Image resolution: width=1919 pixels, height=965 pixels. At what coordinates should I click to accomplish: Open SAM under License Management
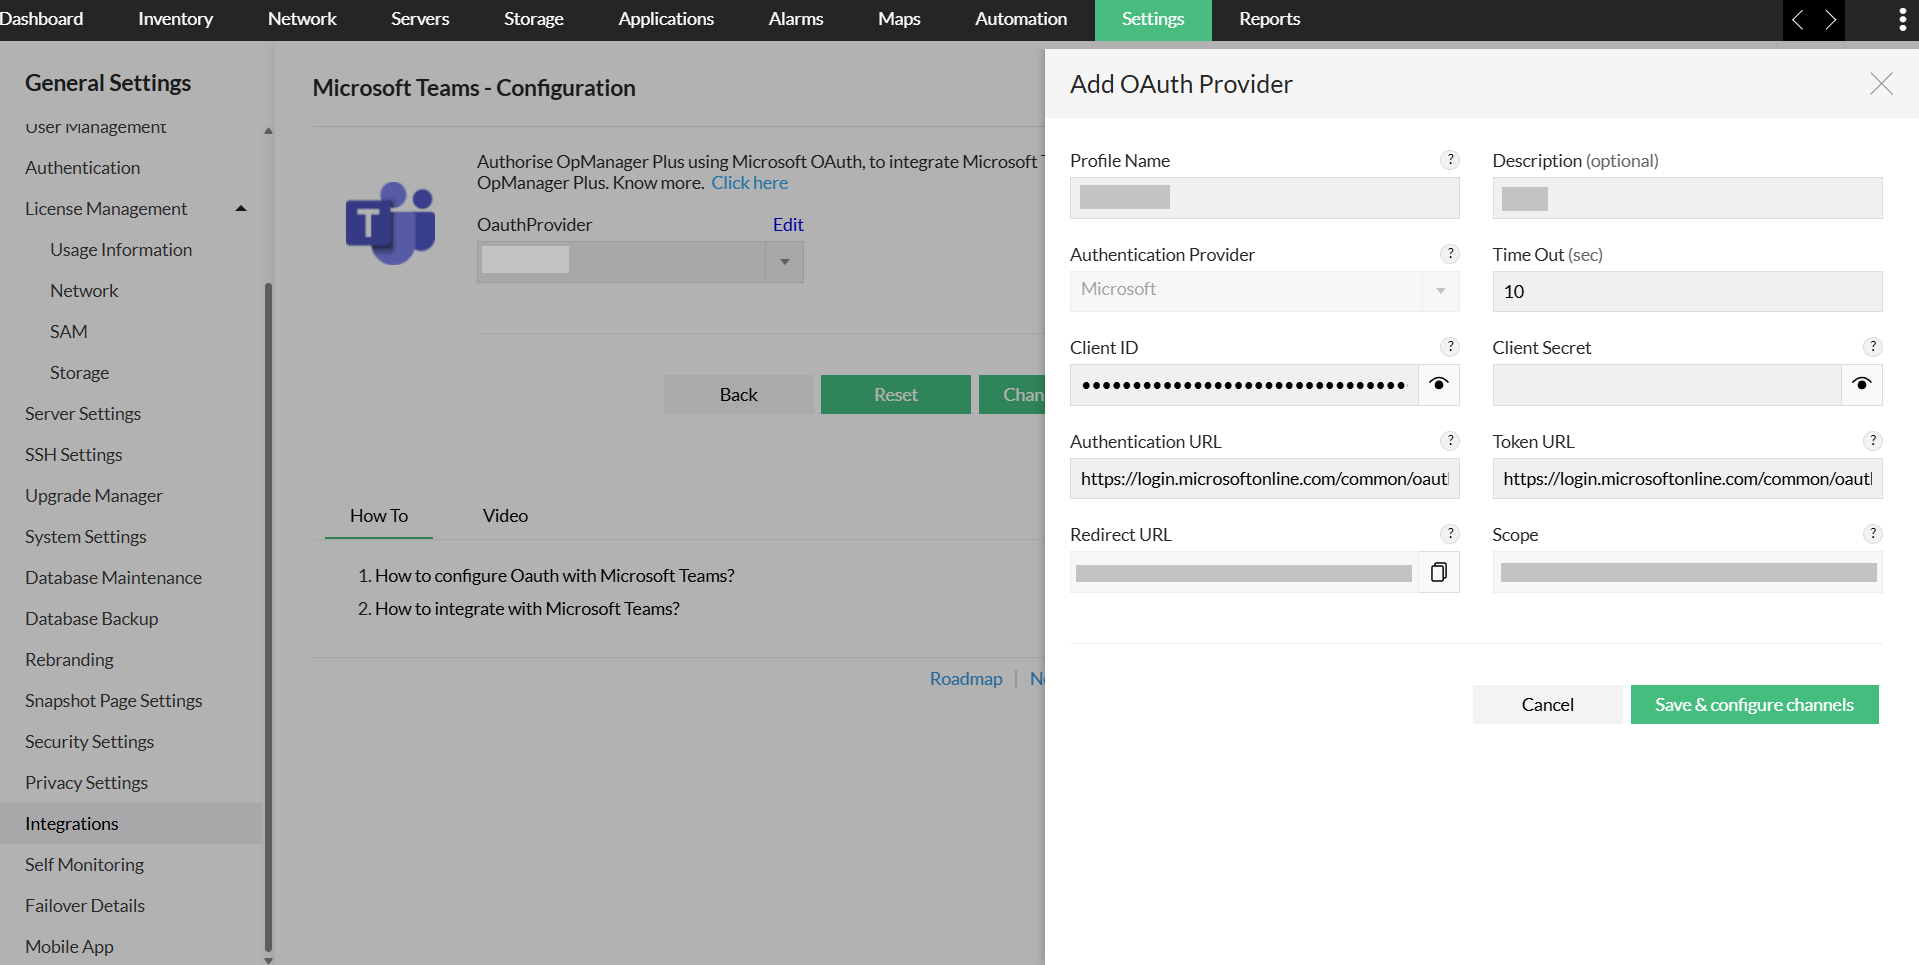[69, 332]
